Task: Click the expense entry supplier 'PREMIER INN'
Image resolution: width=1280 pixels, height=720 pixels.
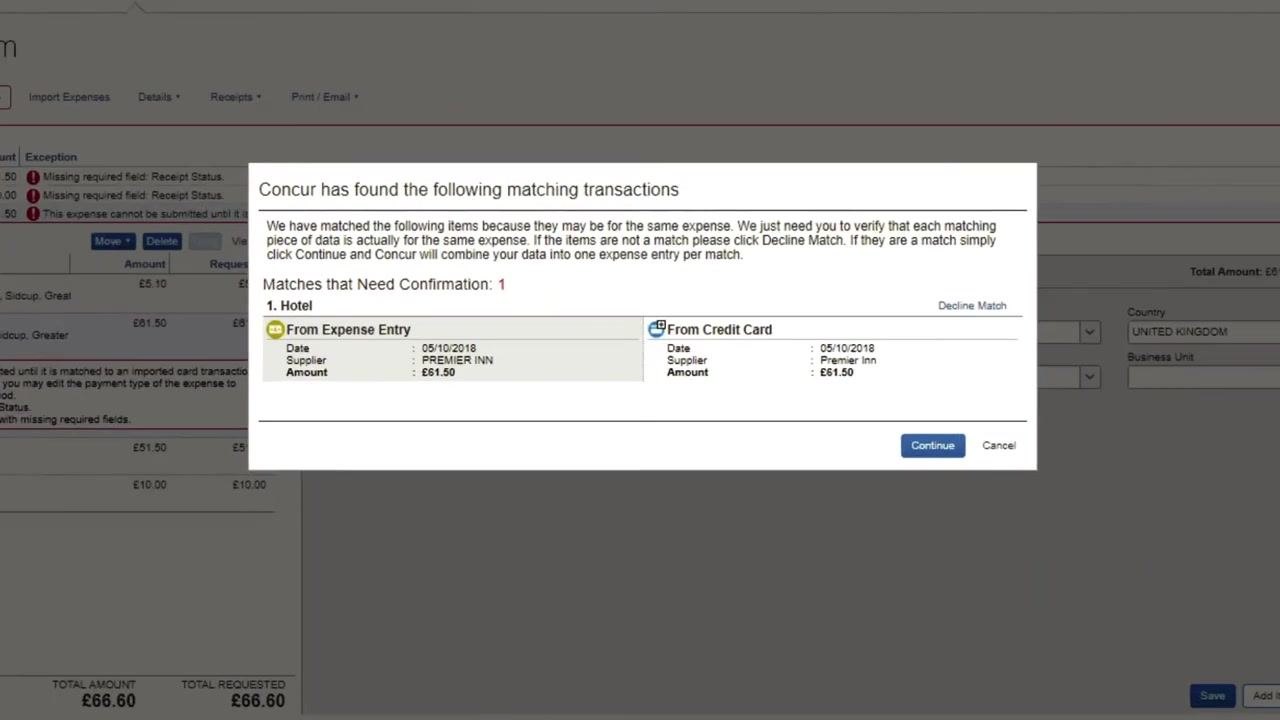Action: 457,360
